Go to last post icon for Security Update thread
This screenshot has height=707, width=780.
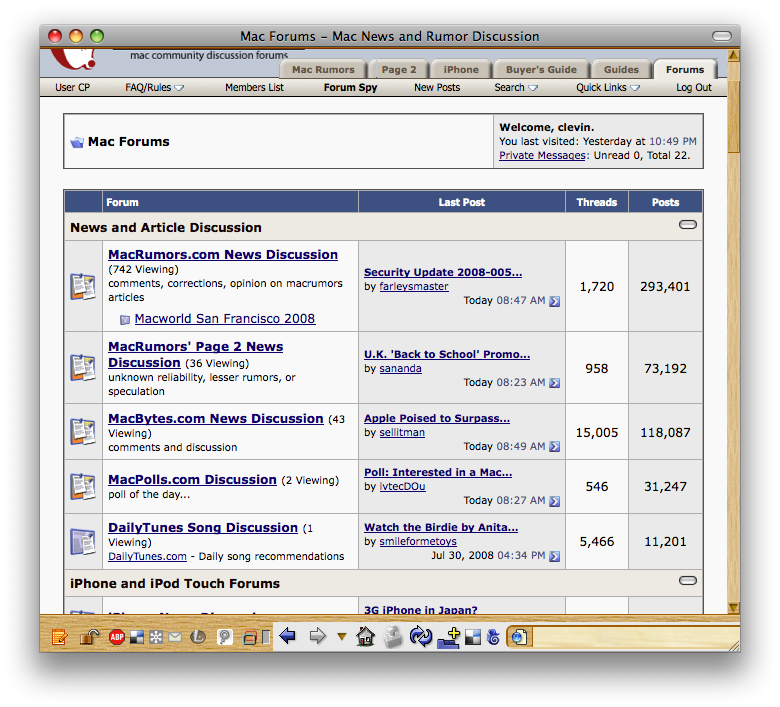[x=554, y=301]
